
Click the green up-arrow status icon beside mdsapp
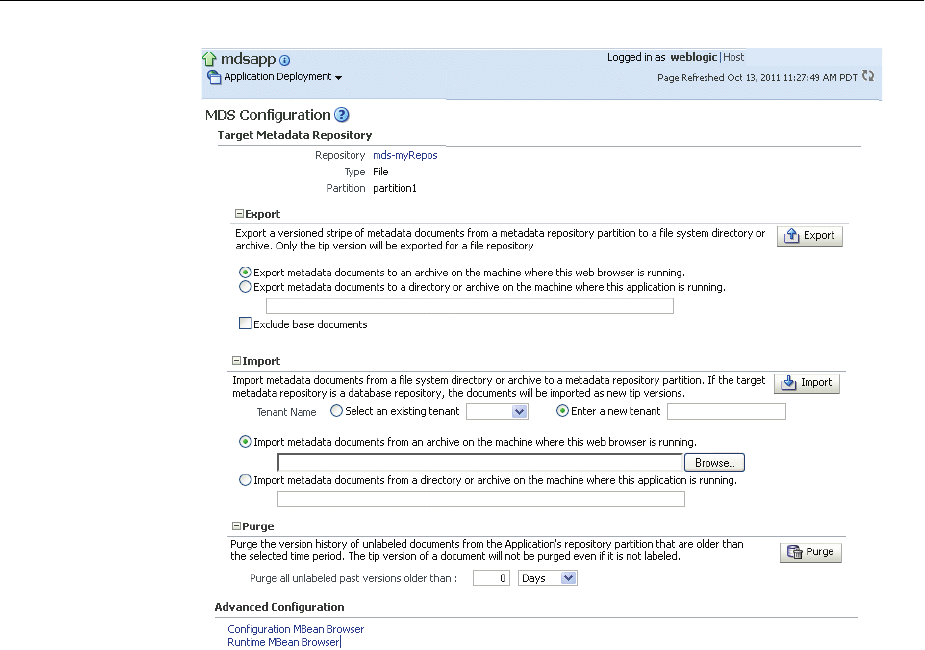pyautogui.click(x=209, y=59)
